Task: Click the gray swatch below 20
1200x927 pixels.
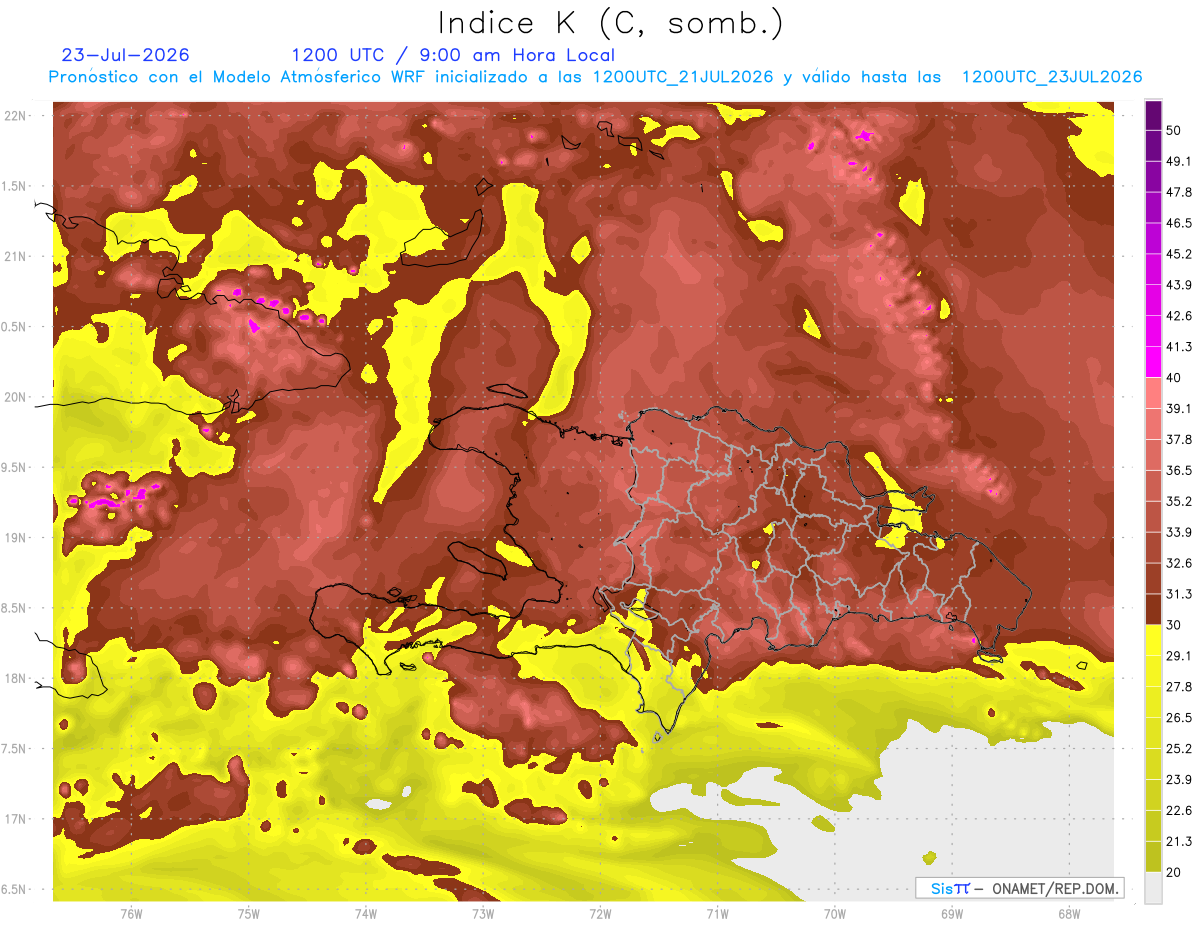Action: pyautogui.click(x=1154, y=887)
